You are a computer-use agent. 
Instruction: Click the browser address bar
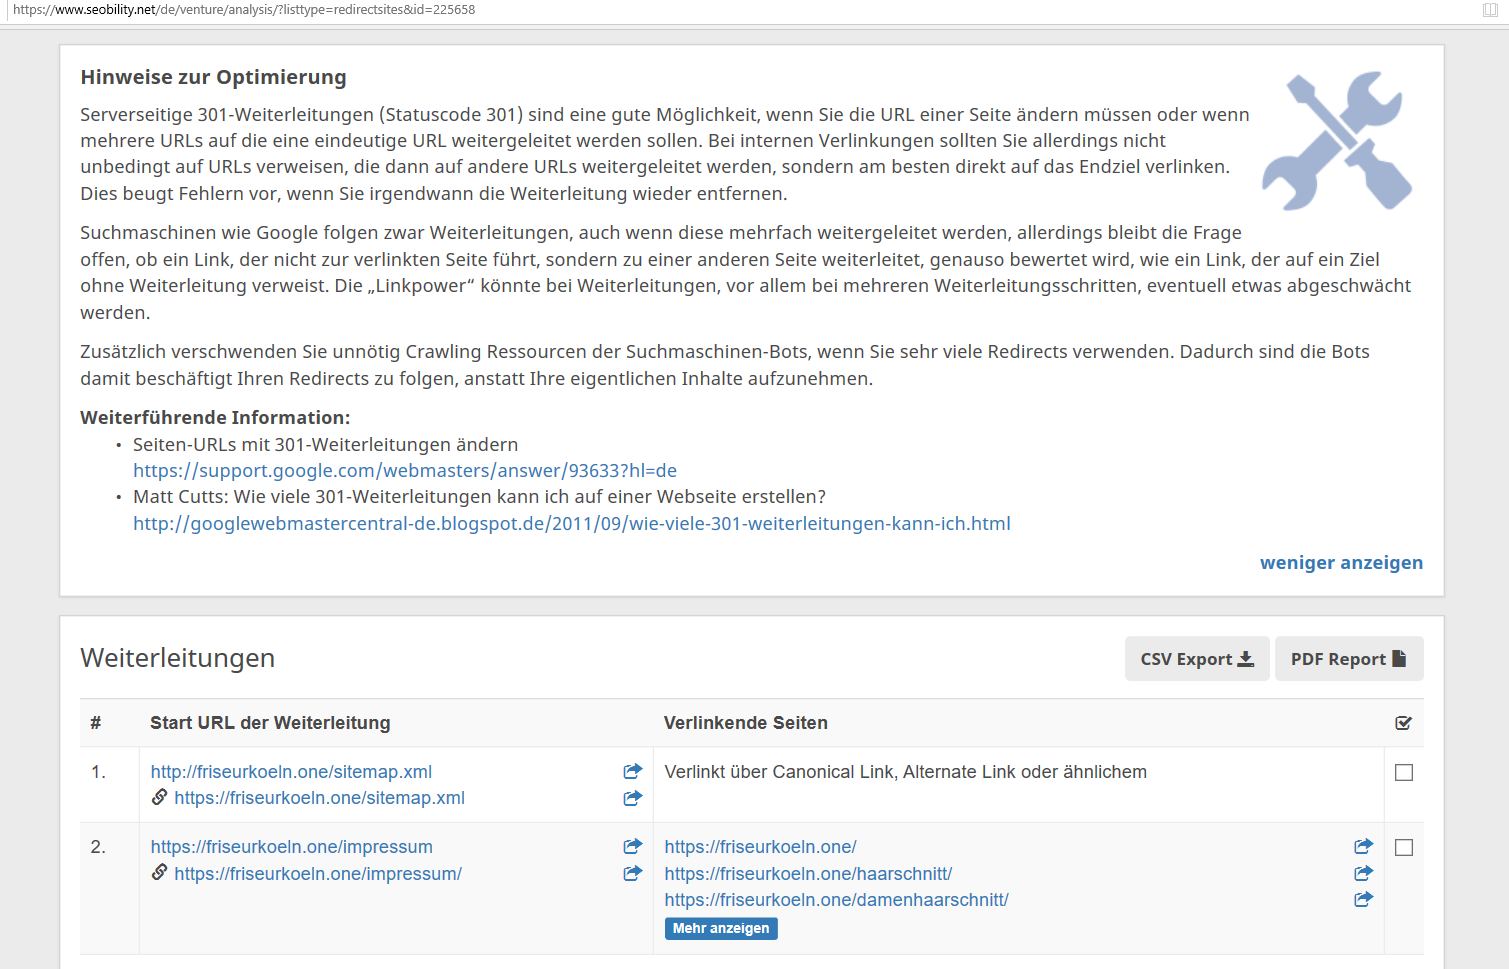[400, 10]
